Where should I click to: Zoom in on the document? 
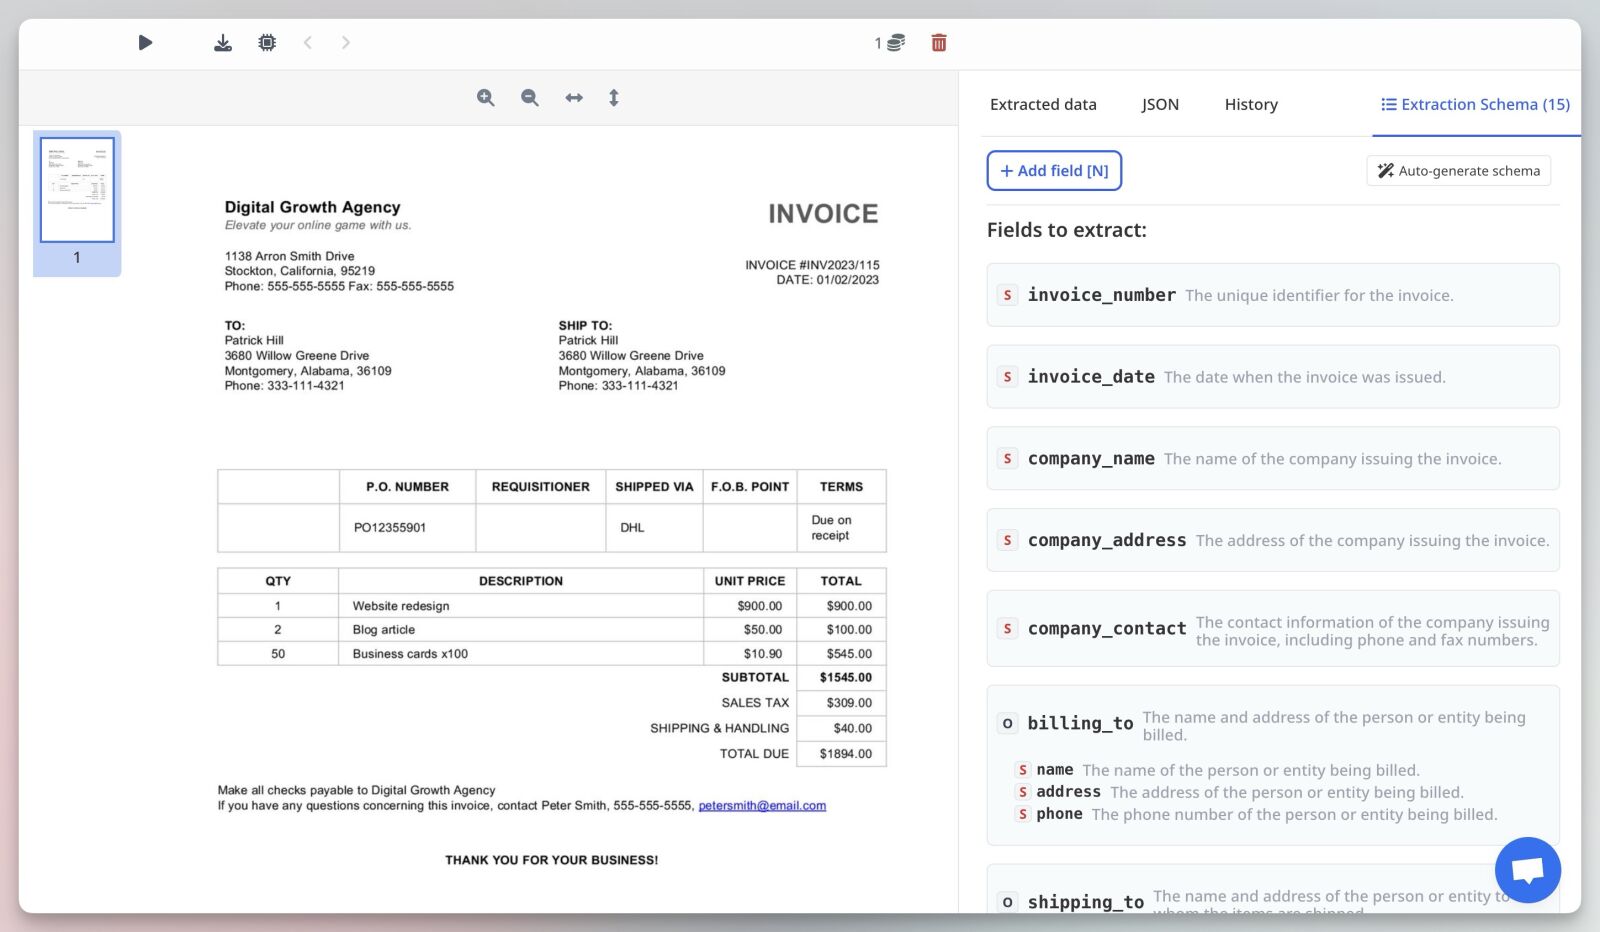coord(486,97)
